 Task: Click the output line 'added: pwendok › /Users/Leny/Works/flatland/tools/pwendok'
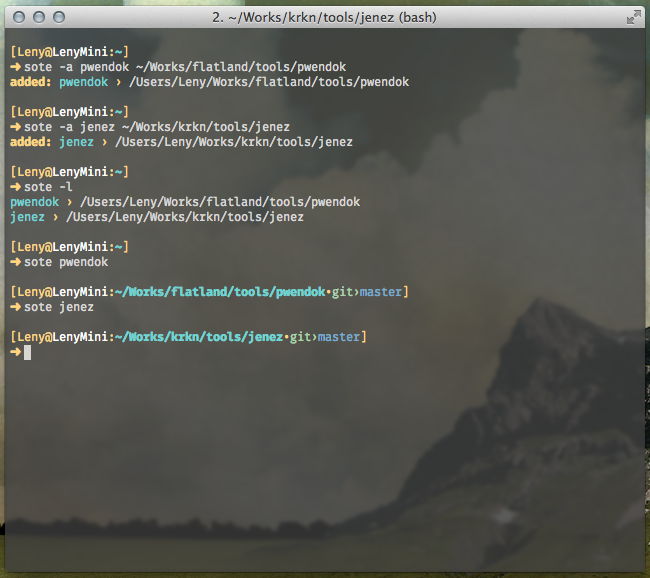[x=209, y=82]
